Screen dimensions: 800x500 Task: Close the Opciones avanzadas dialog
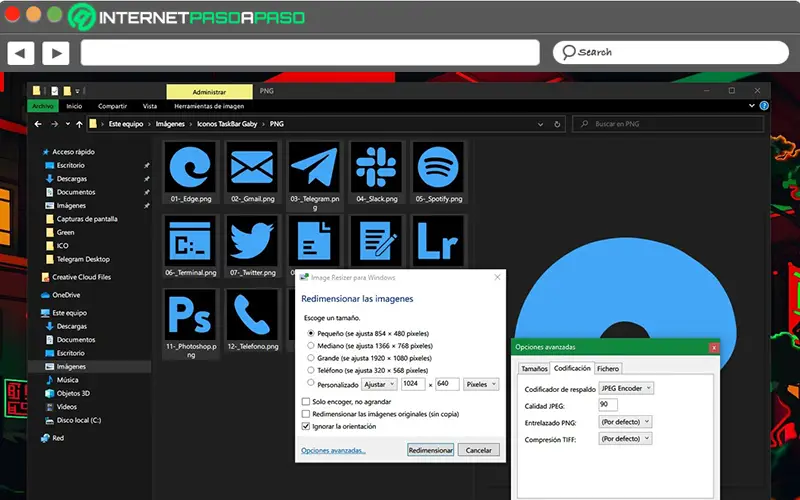point(714,347)
